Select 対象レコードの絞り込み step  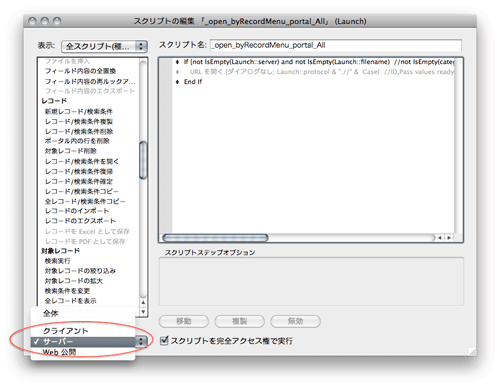[80, 271]
